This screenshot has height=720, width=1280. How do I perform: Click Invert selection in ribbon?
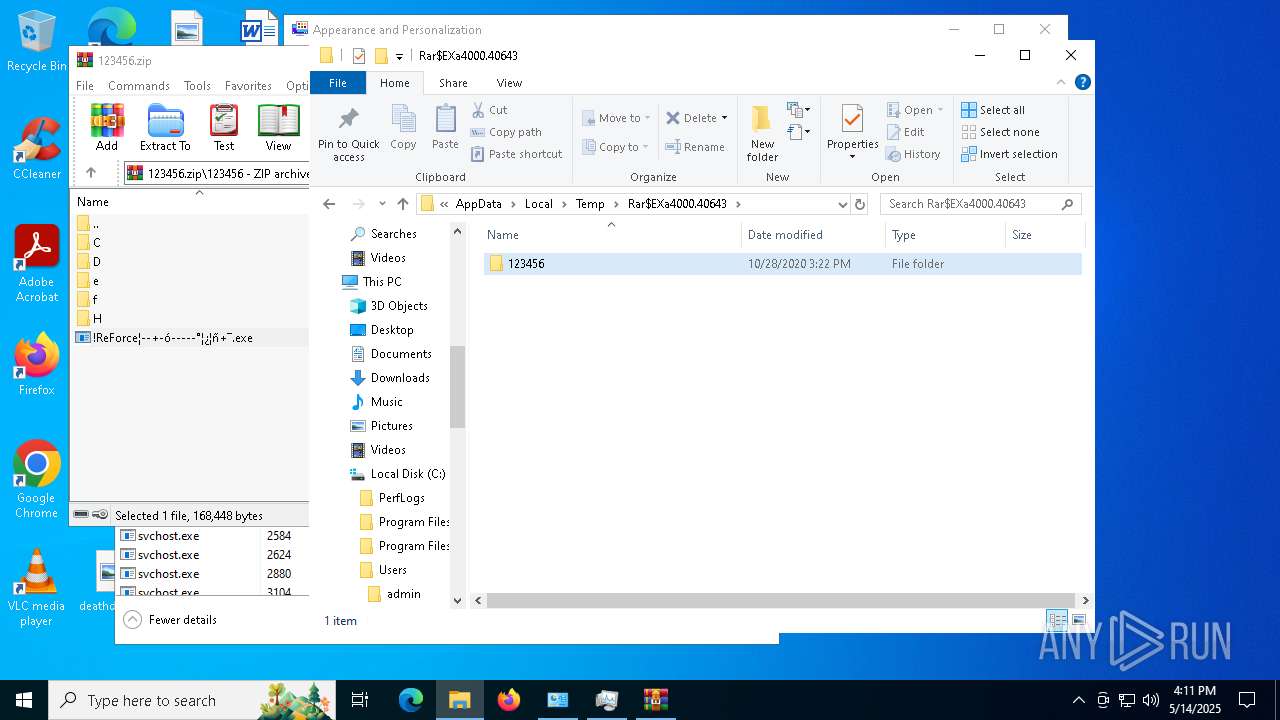point(1010,154)
